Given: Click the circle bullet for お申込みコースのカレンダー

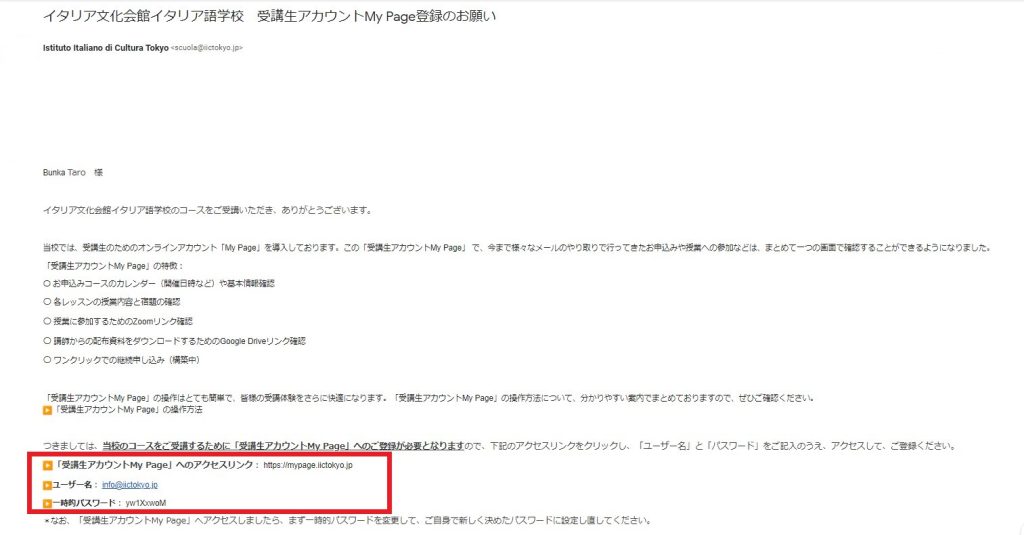Looking at the screenshot, I should tap(47, 284).
